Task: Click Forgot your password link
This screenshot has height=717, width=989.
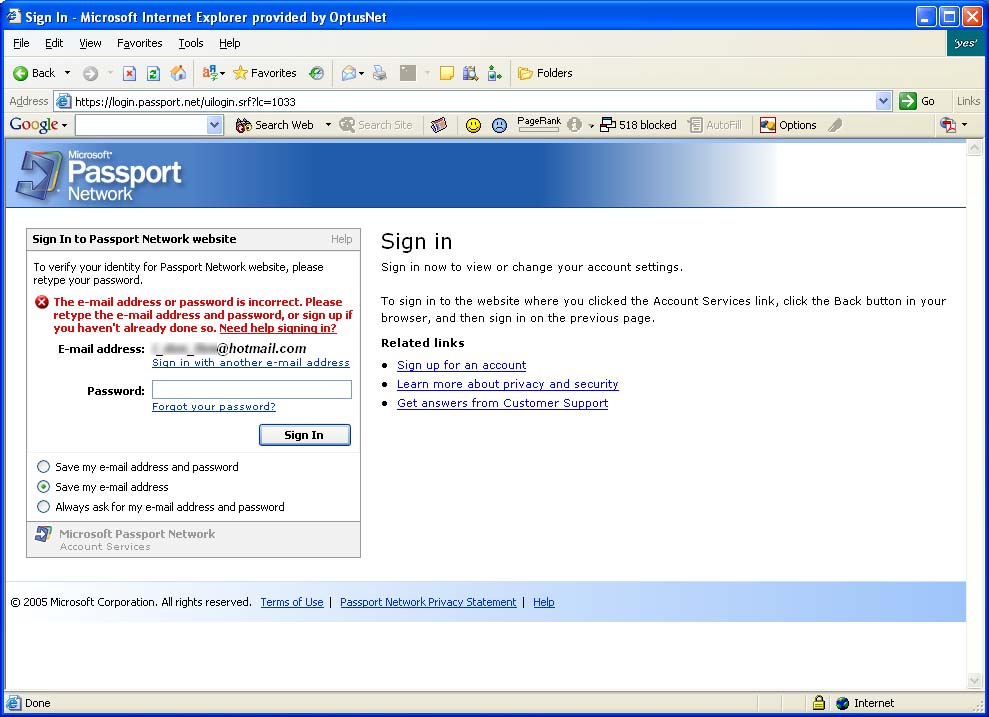Action: coord(214,407)
